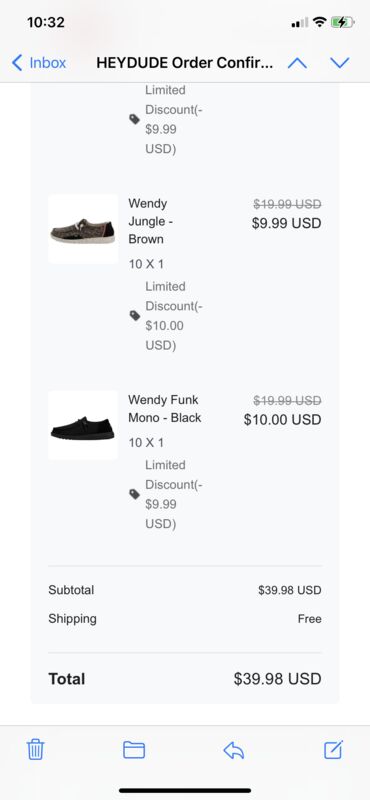
Task: Tap the battery charging icon in the status bar
Action: click(342, 22)
